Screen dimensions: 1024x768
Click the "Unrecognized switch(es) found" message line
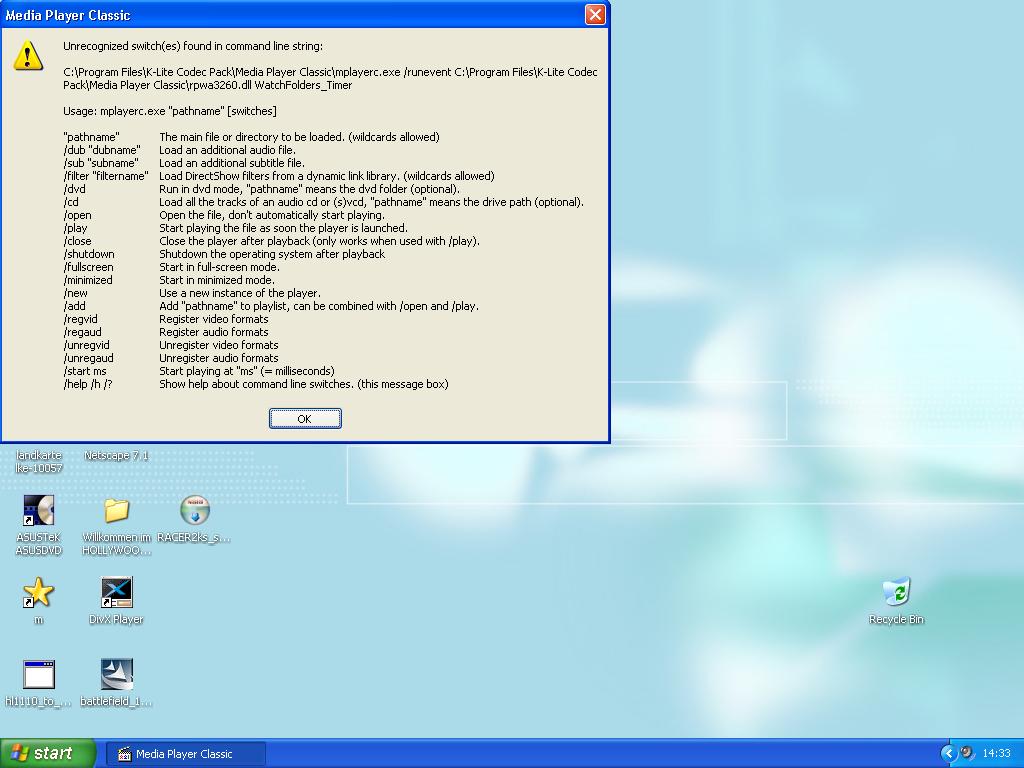pyautogui.click(x=193, y=46)
